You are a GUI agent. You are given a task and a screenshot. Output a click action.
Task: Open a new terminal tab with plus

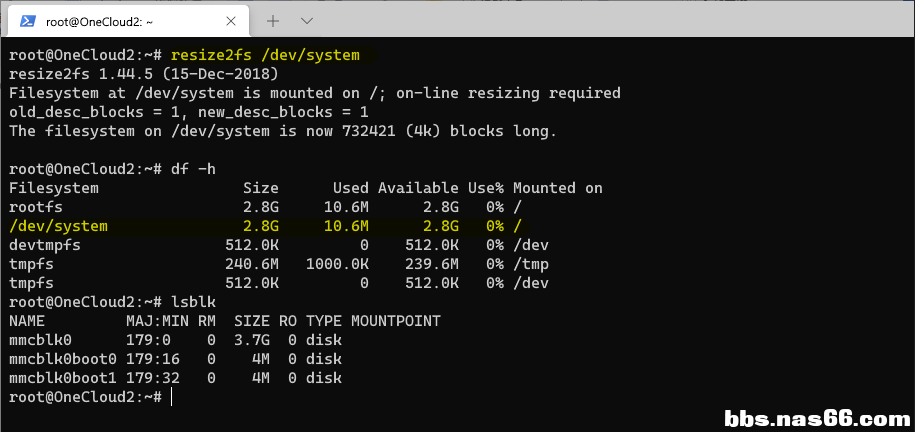pyautogui.click(x=272, y=20)
